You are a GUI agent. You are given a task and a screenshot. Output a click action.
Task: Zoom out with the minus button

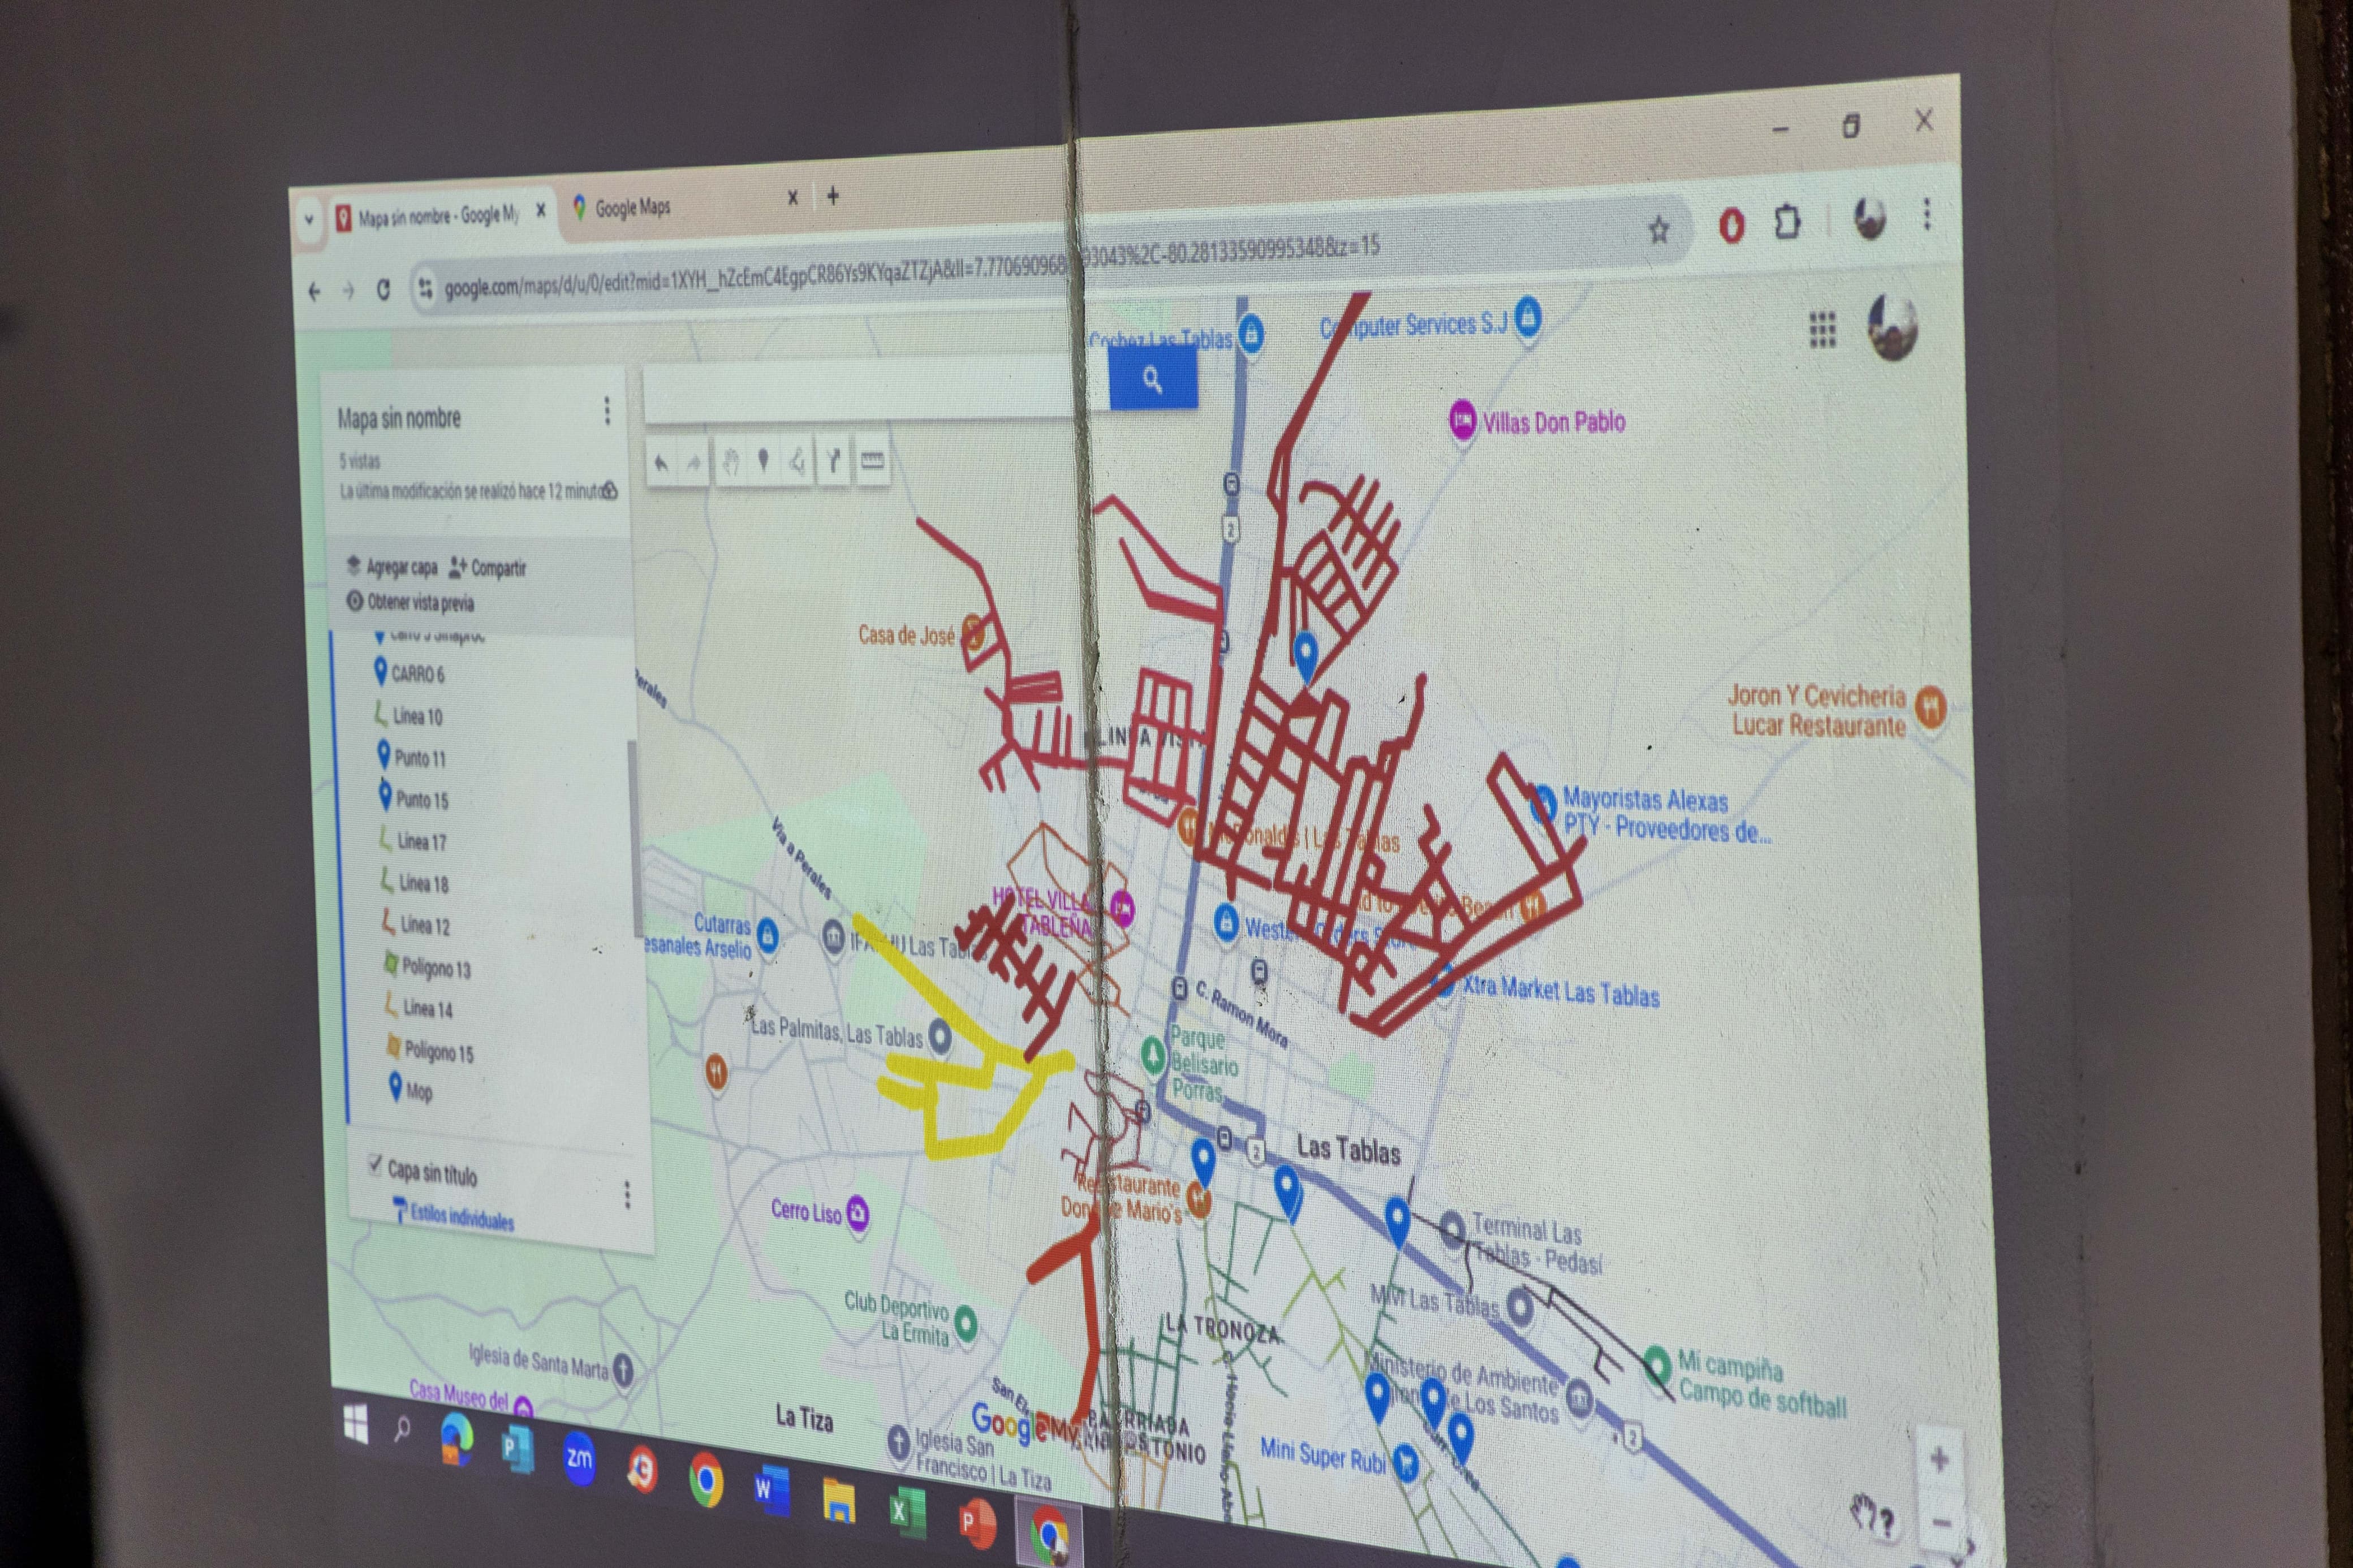point(1942,1523)
